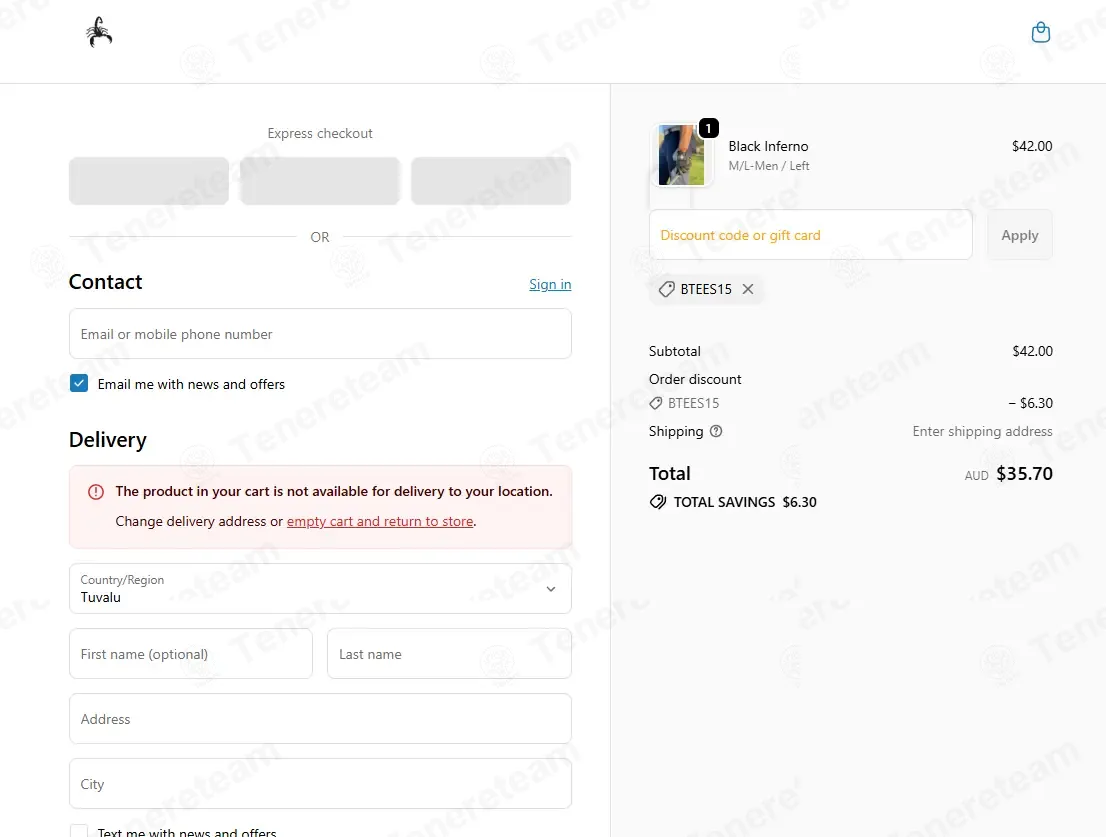The height and width of the screenshot is (837, 1106).
Task: Click the − $6.30 discount amount
Action: pyautogui.click(x=1031, y=403)
